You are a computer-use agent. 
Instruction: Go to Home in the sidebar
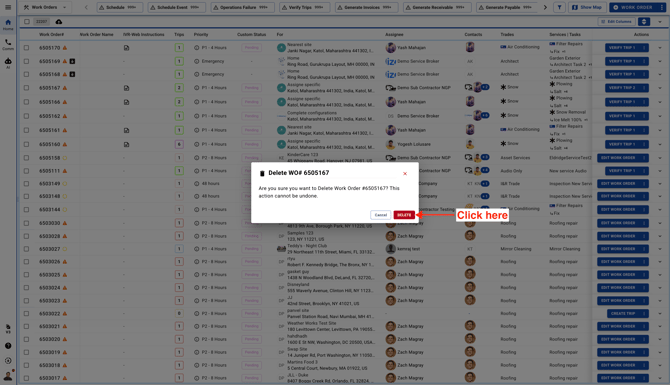pos(8,24)
